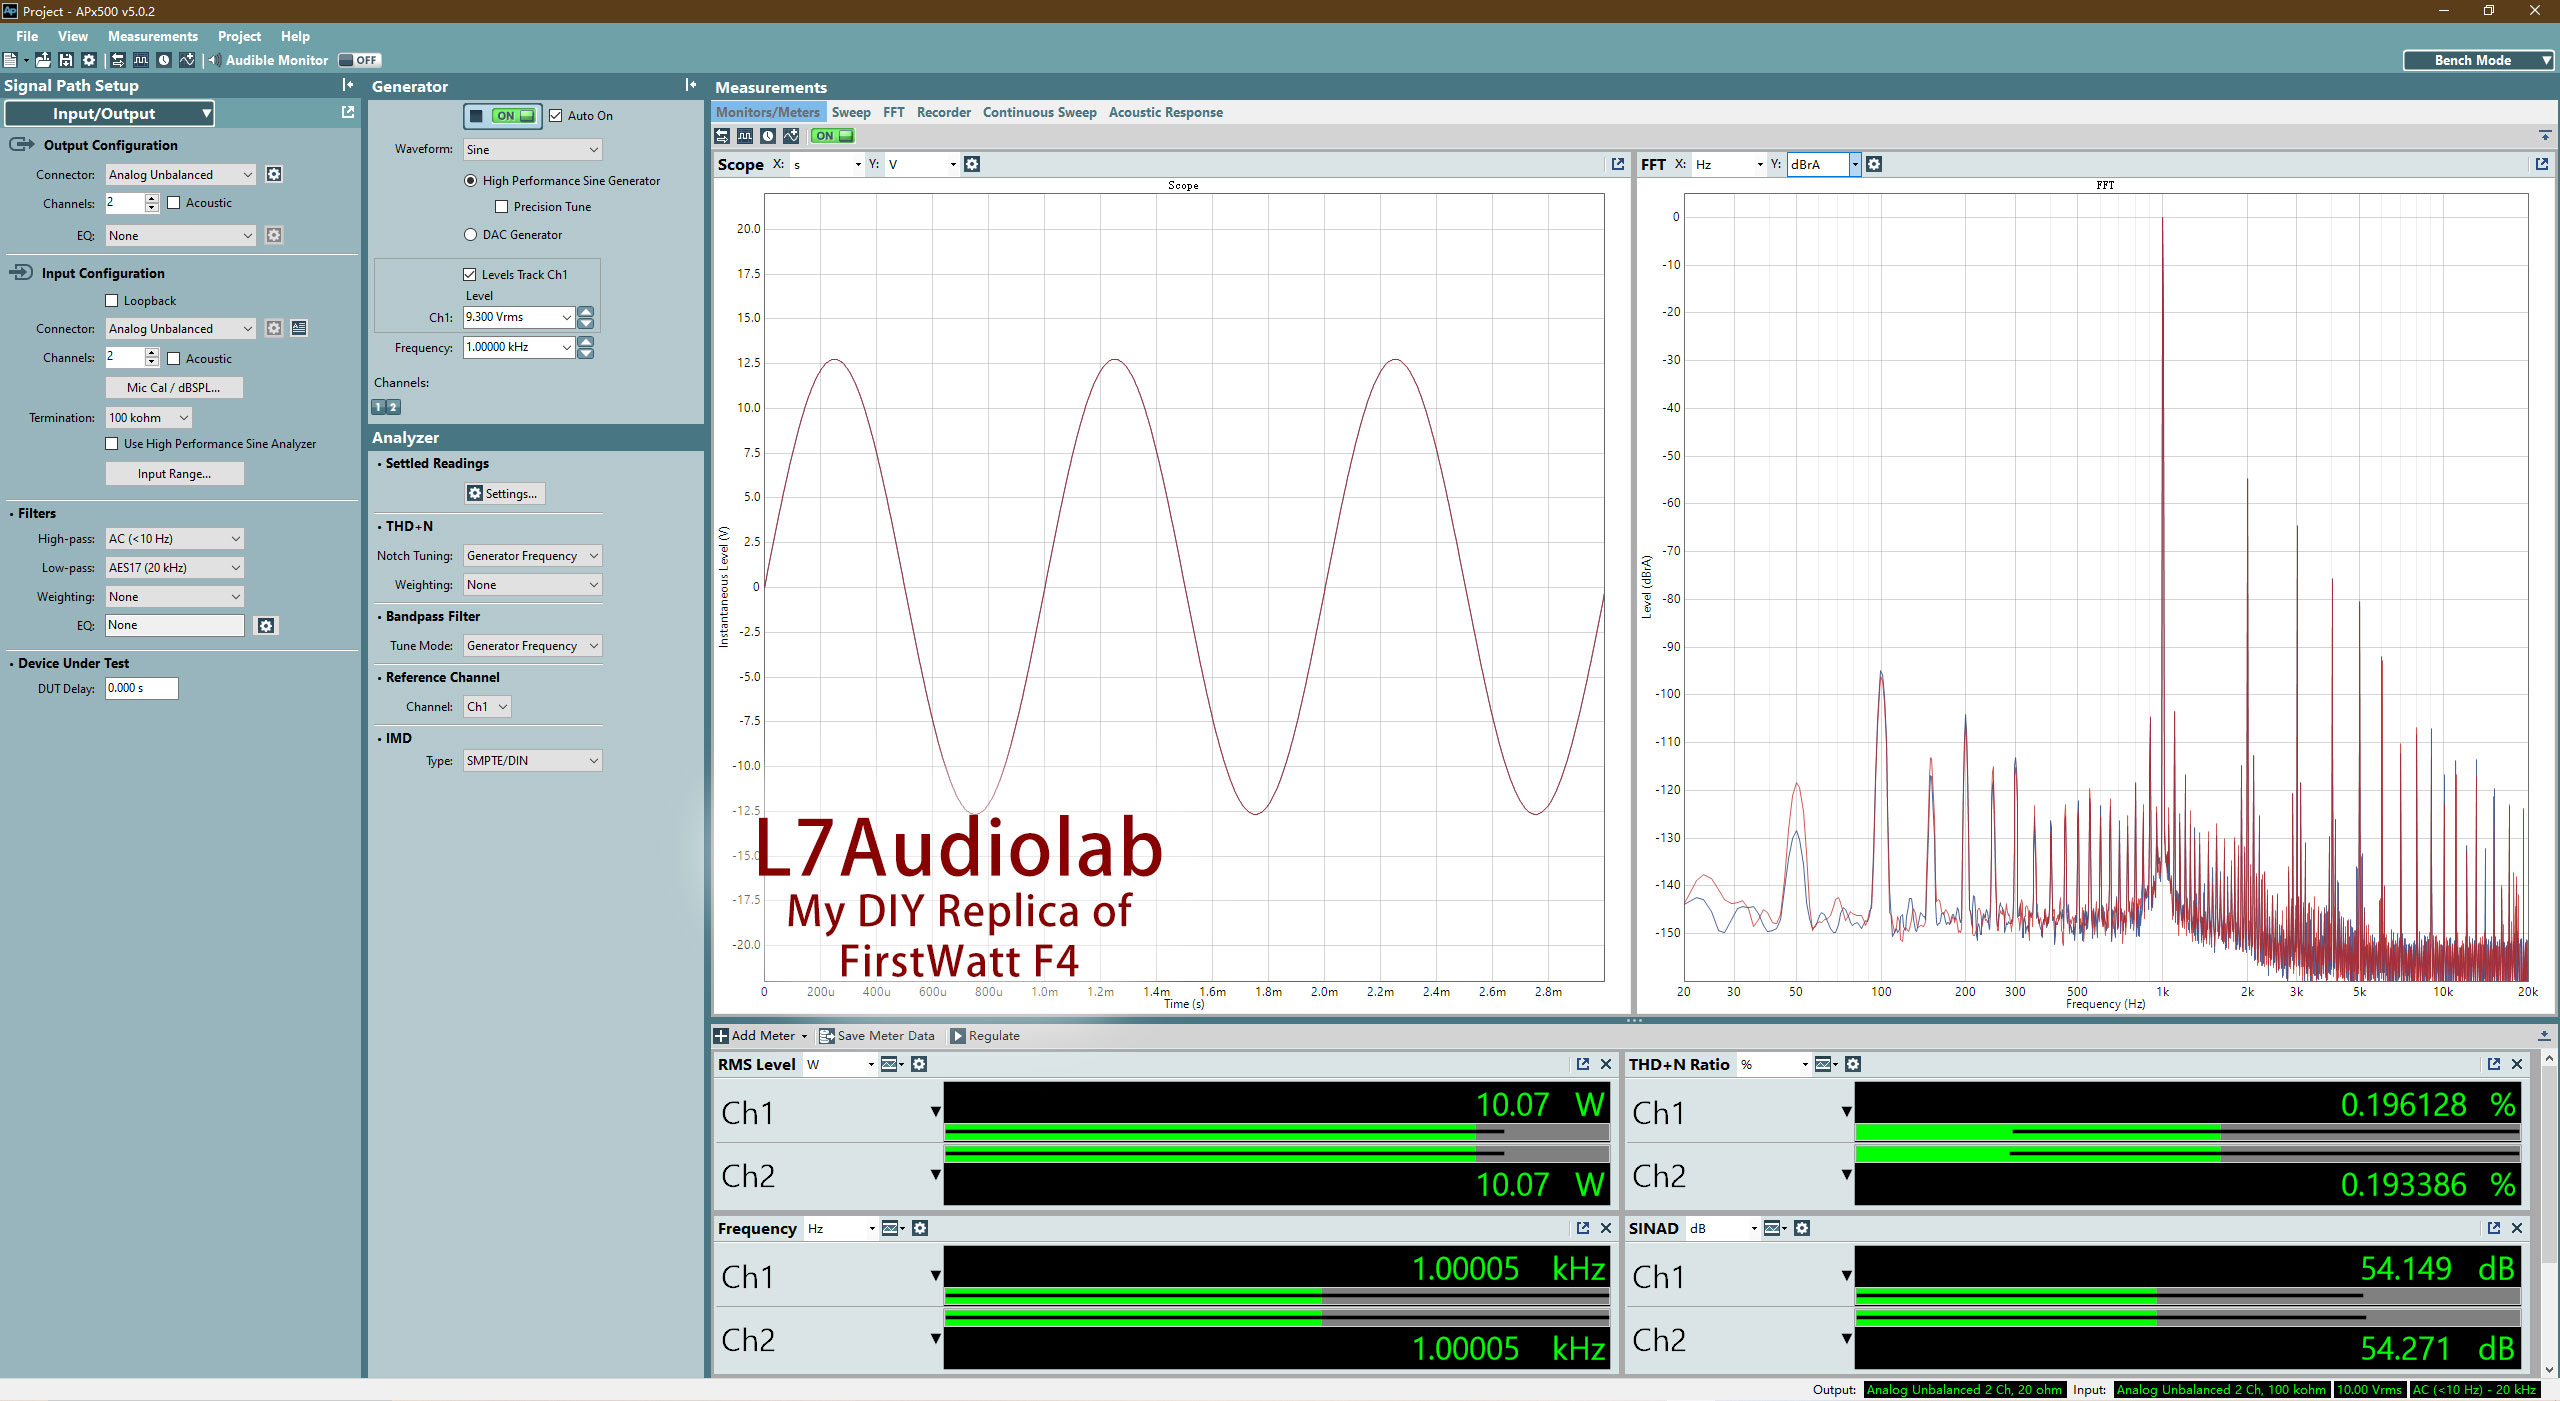The image size is (2560, 1401).
Task: Open the Help menu
Action: point(295,36)
